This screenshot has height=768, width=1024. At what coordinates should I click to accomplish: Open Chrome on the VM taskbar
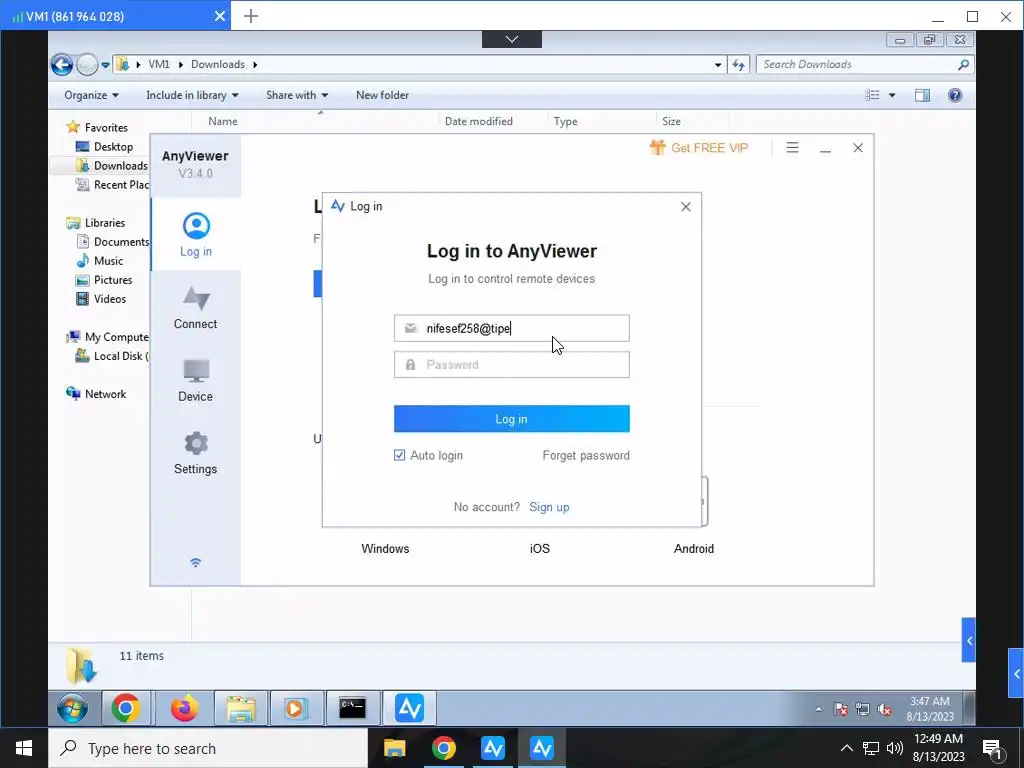(x=125, y=708)
